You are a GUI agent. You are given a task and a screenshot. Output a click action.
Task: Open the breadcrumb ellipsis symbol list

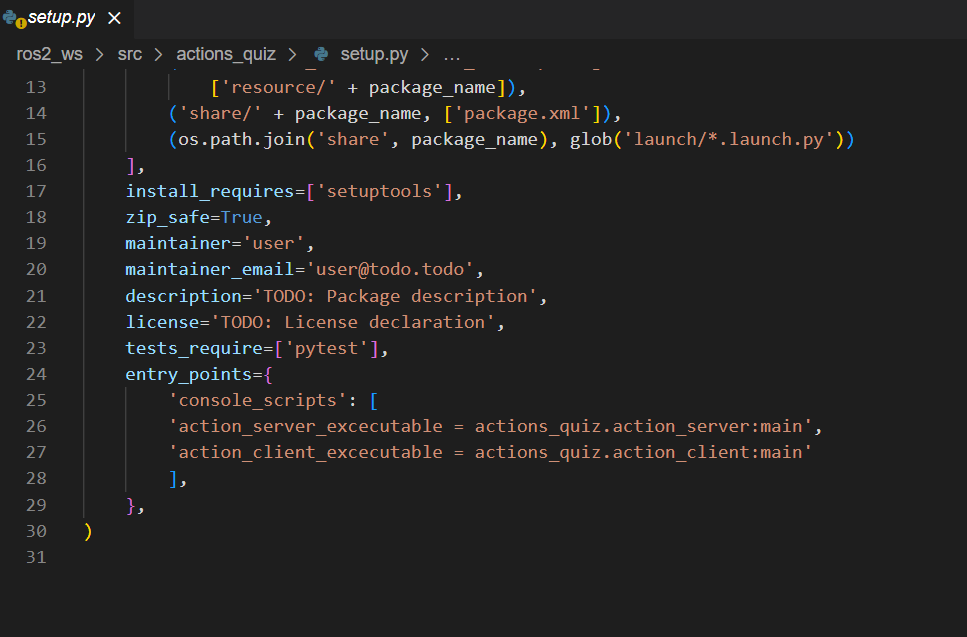click(451, 55)
